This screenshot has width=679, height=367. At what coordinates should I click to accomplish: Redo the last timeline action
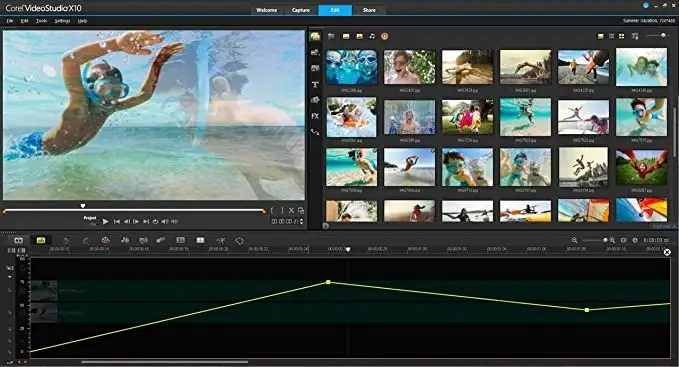pos(85,240)
